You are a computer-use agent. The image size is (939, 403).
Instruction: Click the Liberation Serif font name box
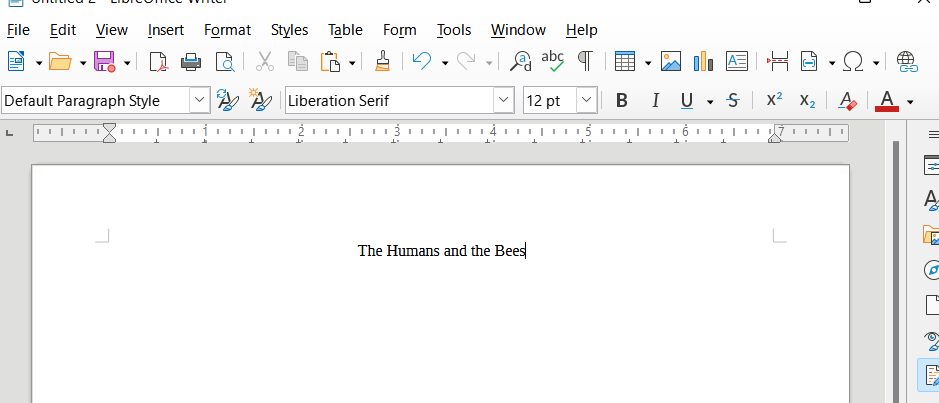(x=390, y=101)
